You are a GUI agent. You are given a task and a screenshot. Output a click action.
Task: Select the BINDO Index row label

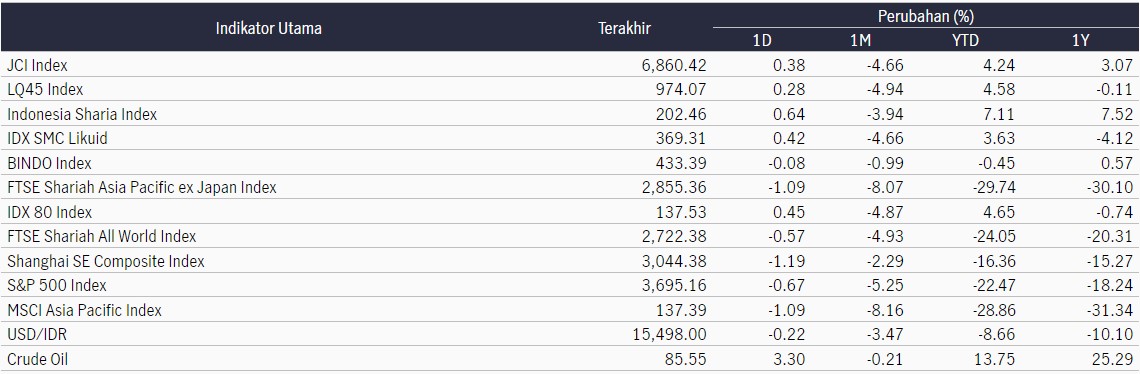coord(49,163)
